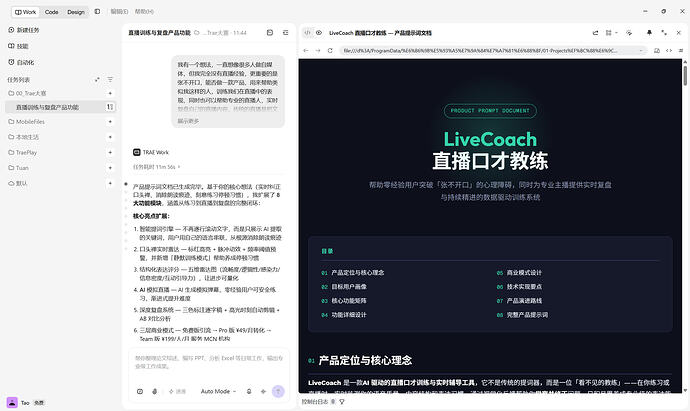The height and width of the screenshot is (411, 690).
Task: Go back in the preview browser
Action: pos(306,51)
